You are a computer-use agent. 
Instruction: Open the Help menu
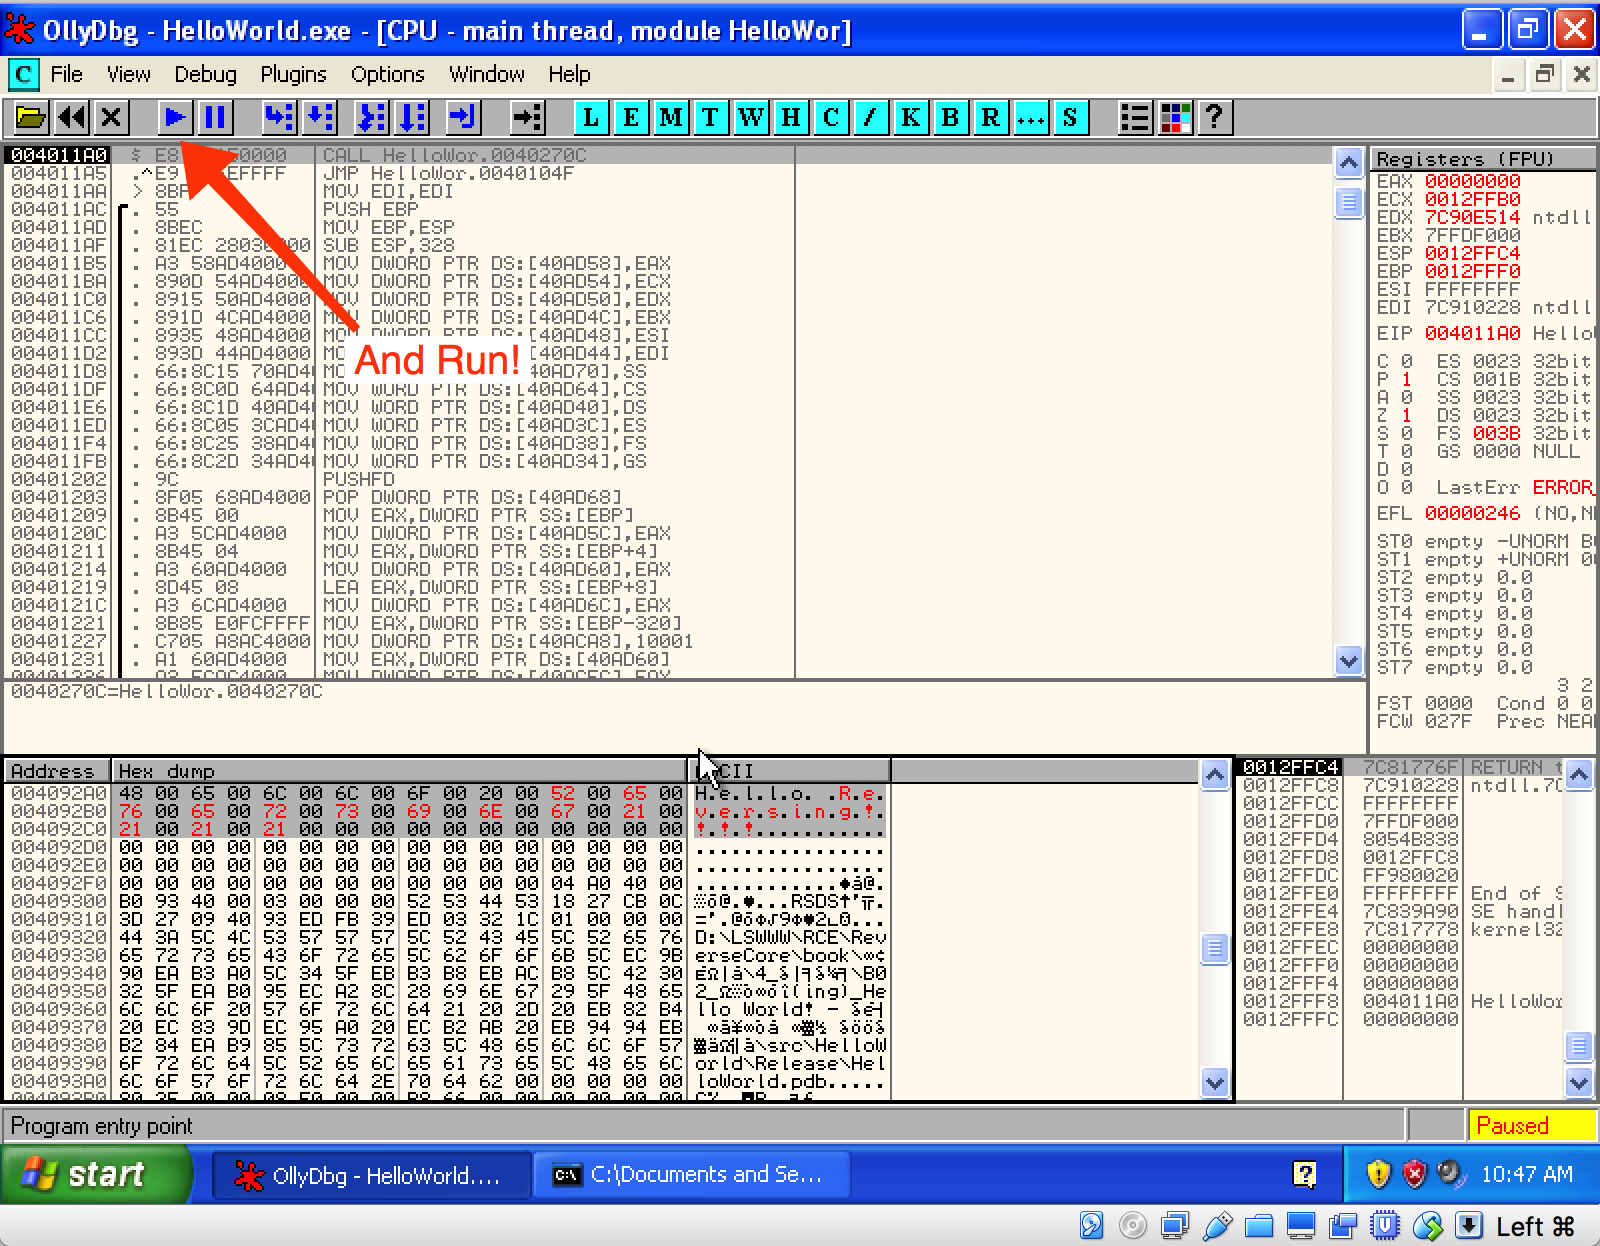569,74
